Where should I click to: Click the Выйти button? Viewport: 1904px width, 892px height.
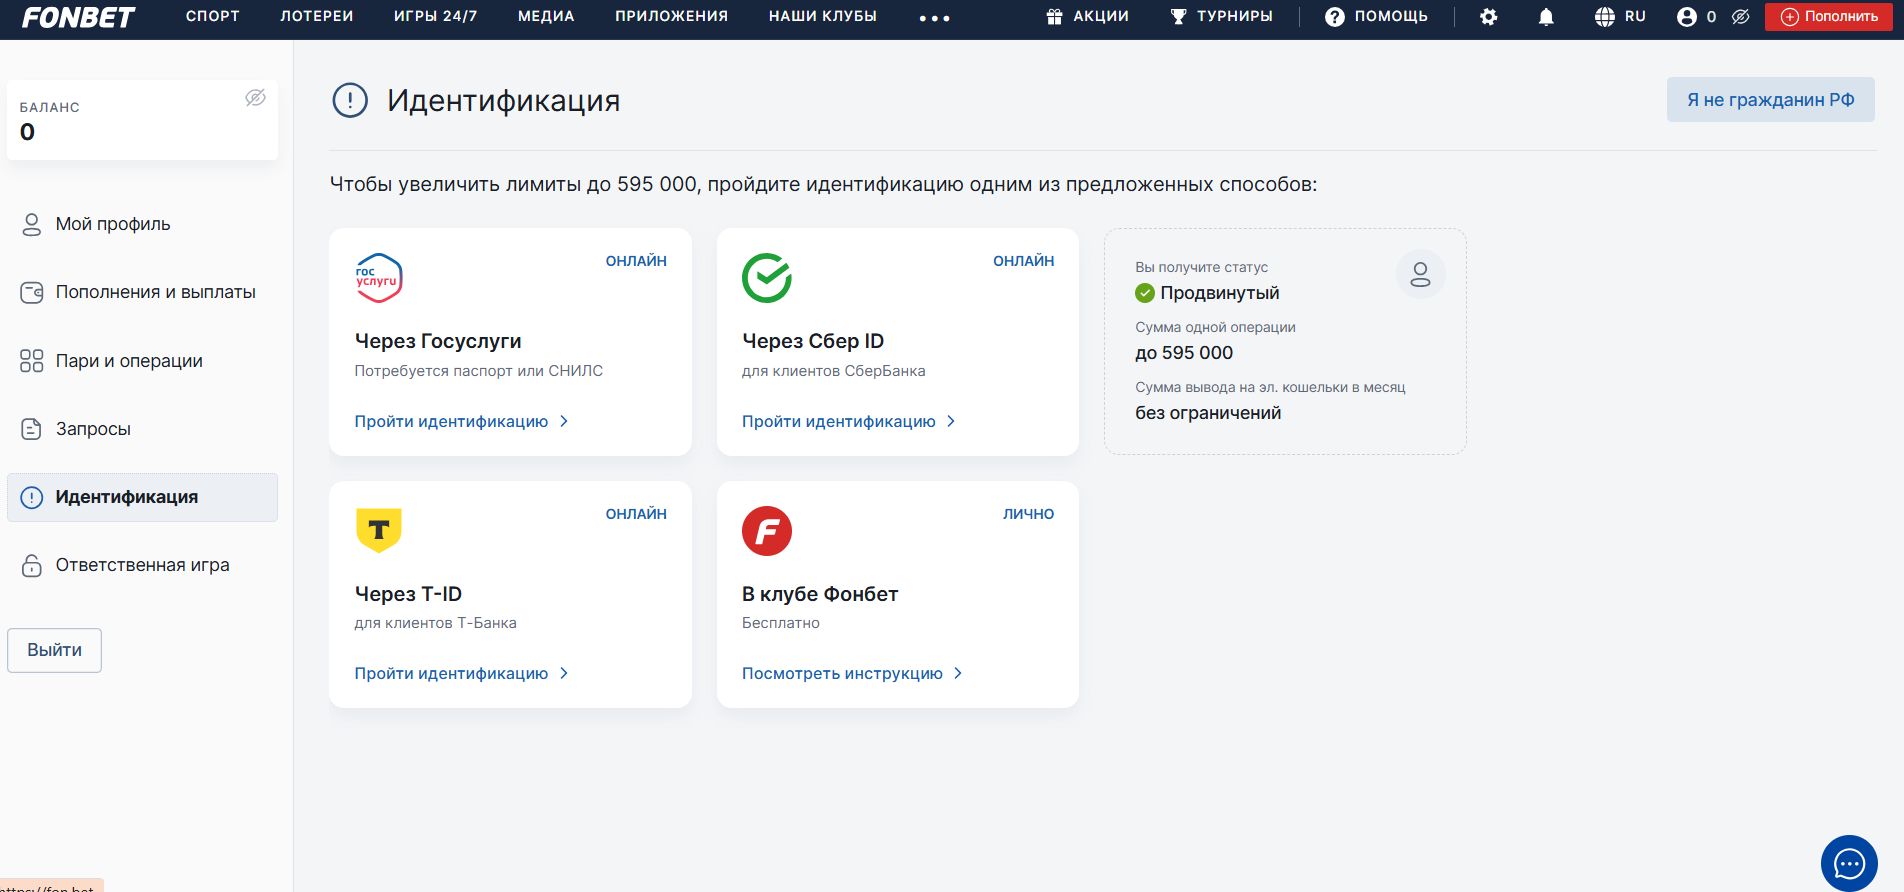coord(55,650)
